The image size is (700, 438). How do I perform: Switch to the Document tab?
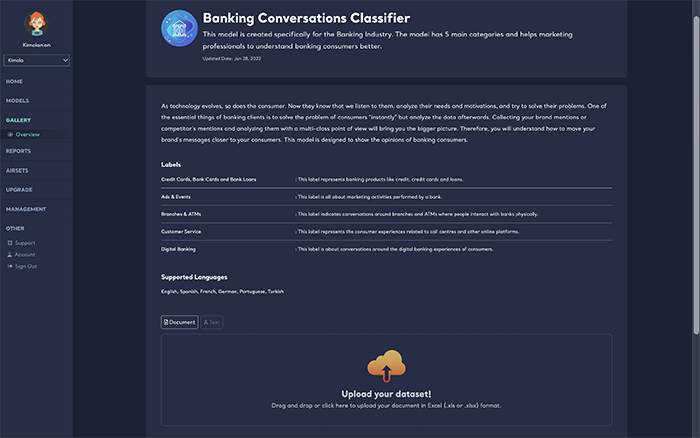pos(180,322)
